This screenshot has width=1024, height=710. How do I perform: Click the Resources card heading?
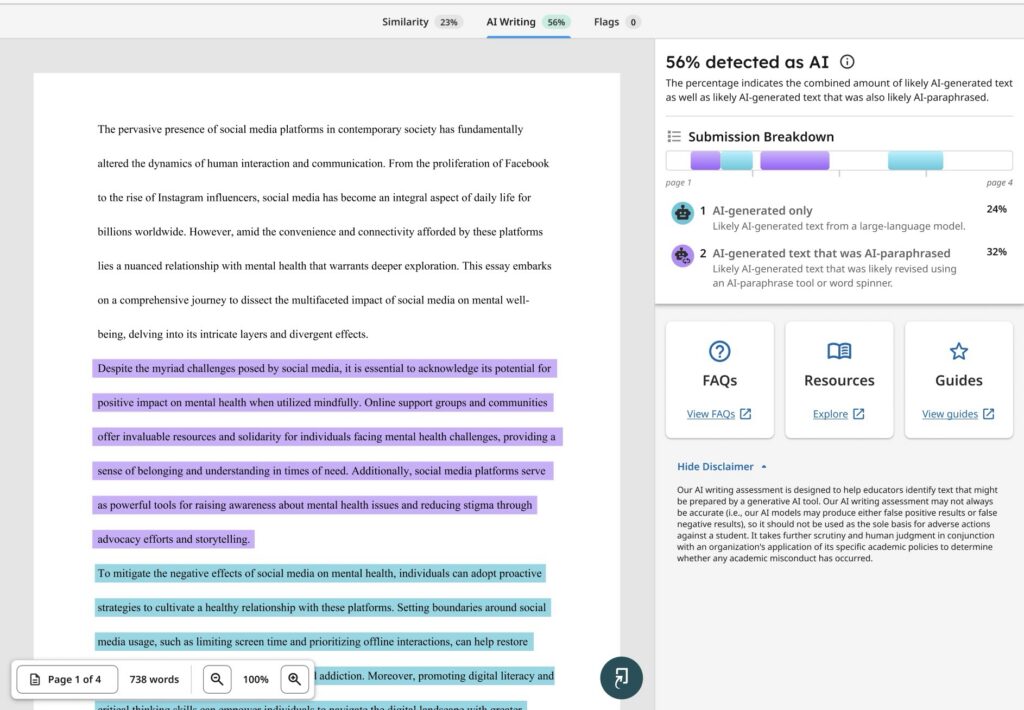coord(839,380)
